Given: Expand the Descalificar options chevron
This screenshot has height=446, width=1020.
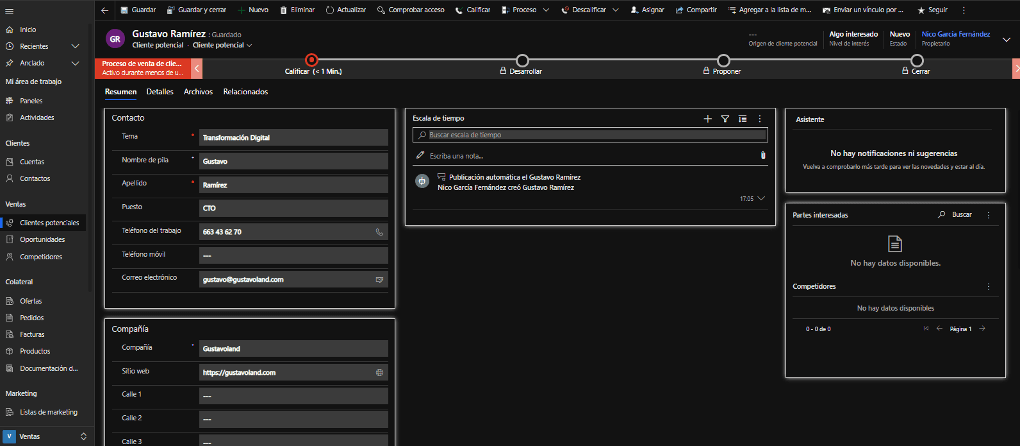Looking at the screenshot, I should [615, 10].
